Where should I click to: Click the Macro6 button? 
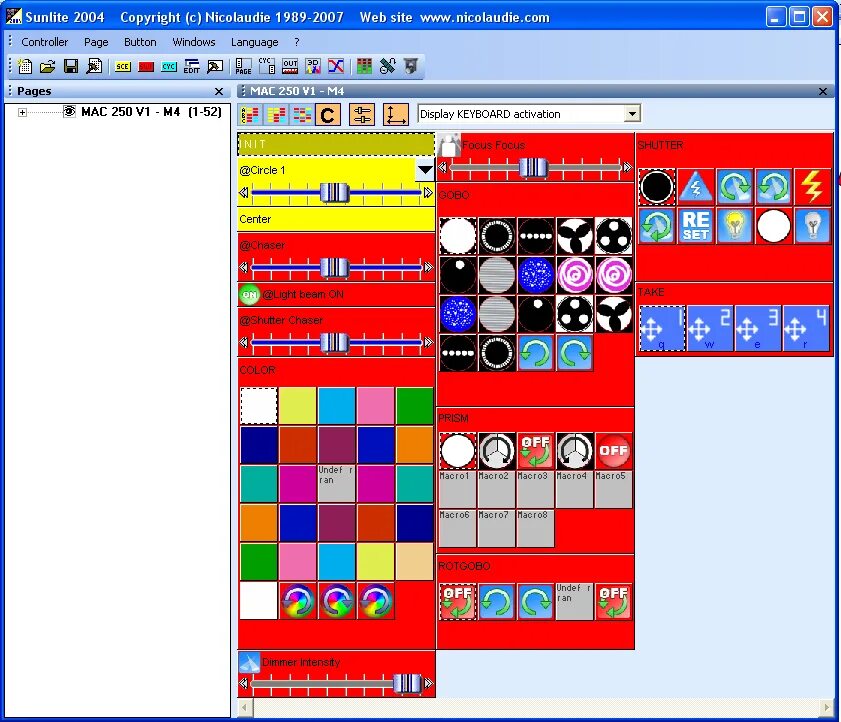(x=457, y=528)
